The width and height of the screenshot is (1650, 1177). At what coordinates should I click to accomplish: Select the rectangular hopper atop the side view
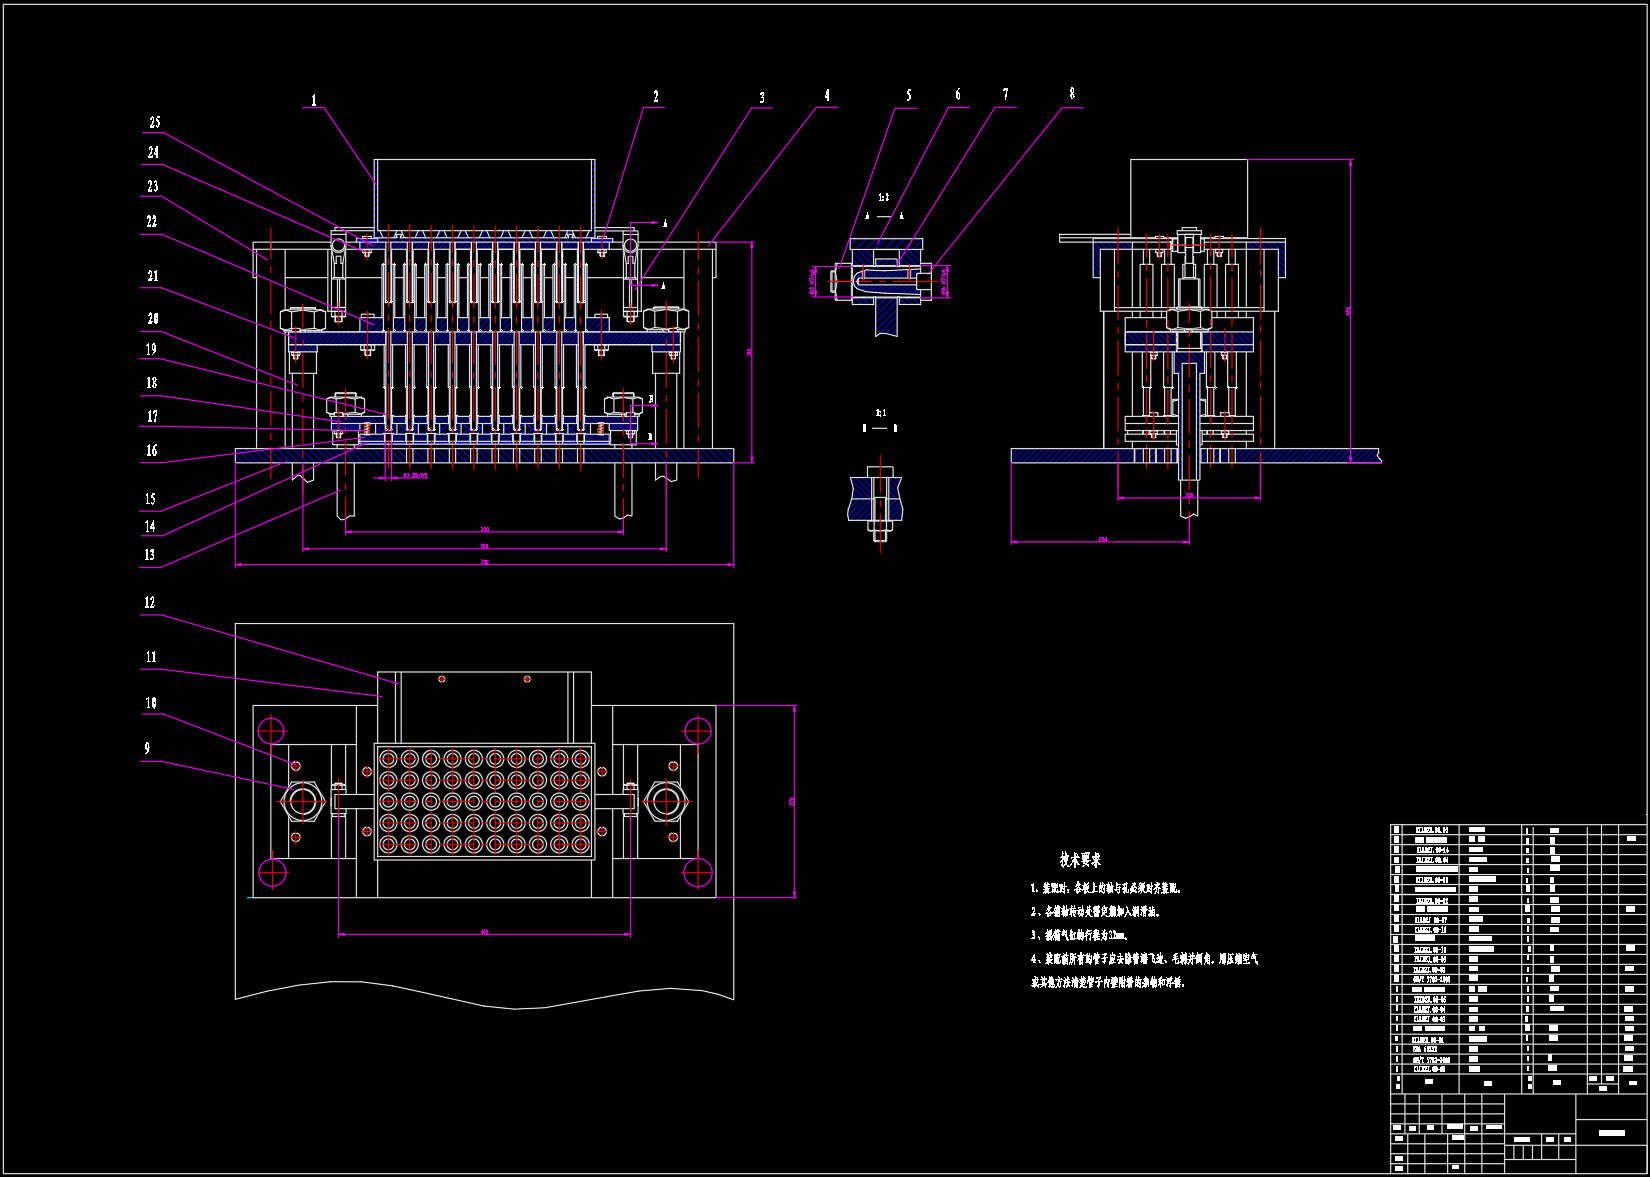coord(1189,195)
